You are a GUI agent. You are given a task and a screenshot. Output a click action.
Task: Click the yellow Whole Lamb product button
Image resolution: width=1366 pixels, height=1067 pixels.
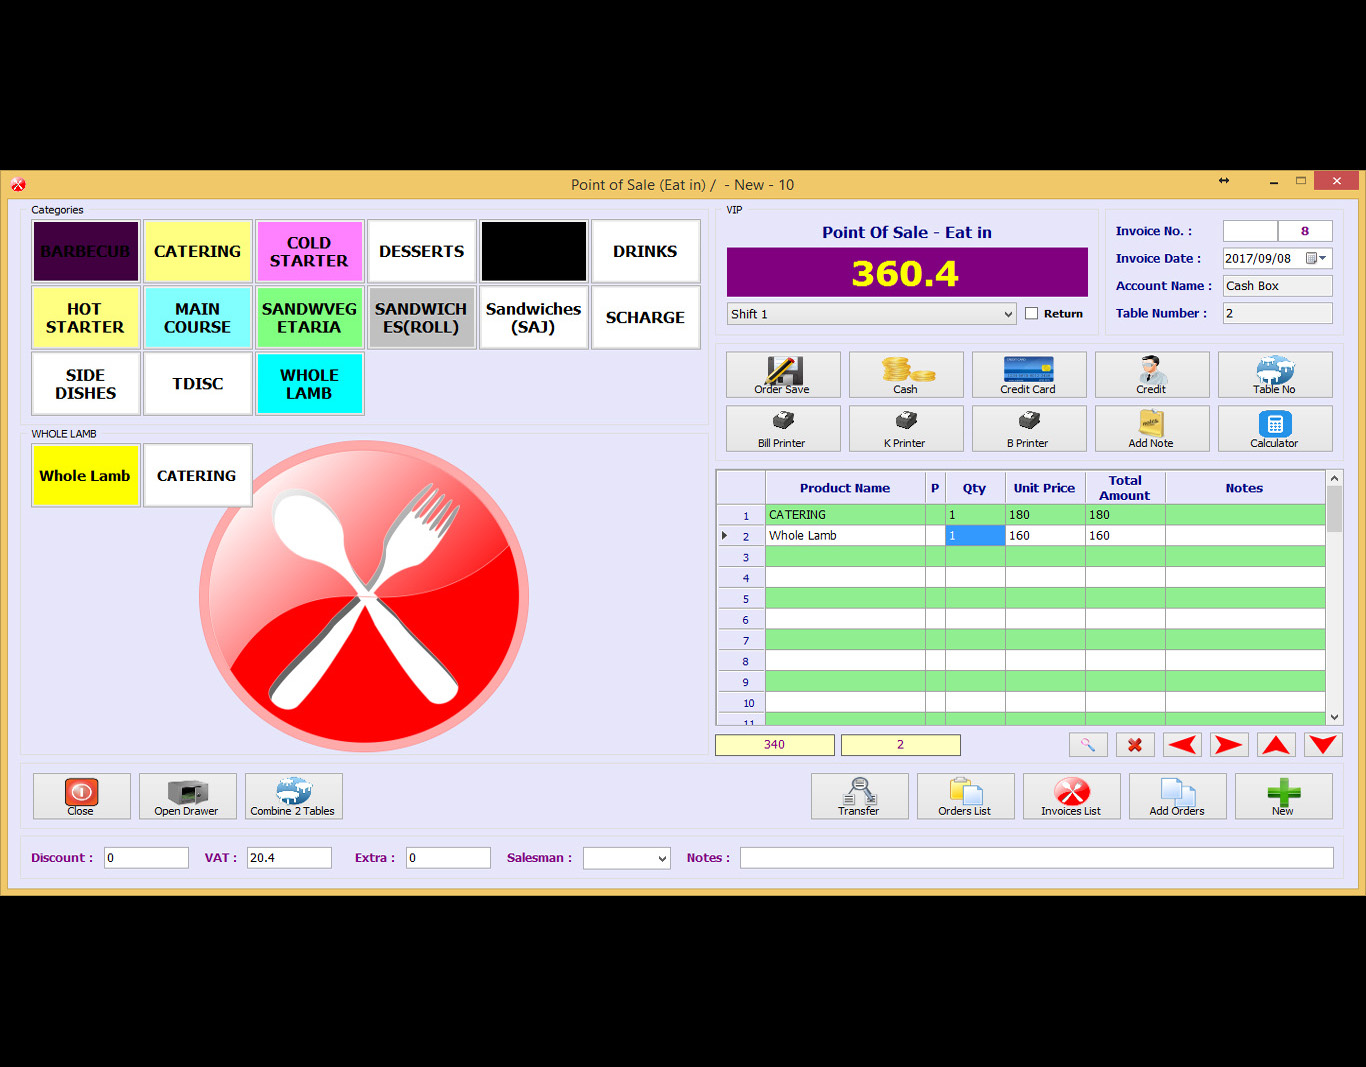click(x=85, y=476)
